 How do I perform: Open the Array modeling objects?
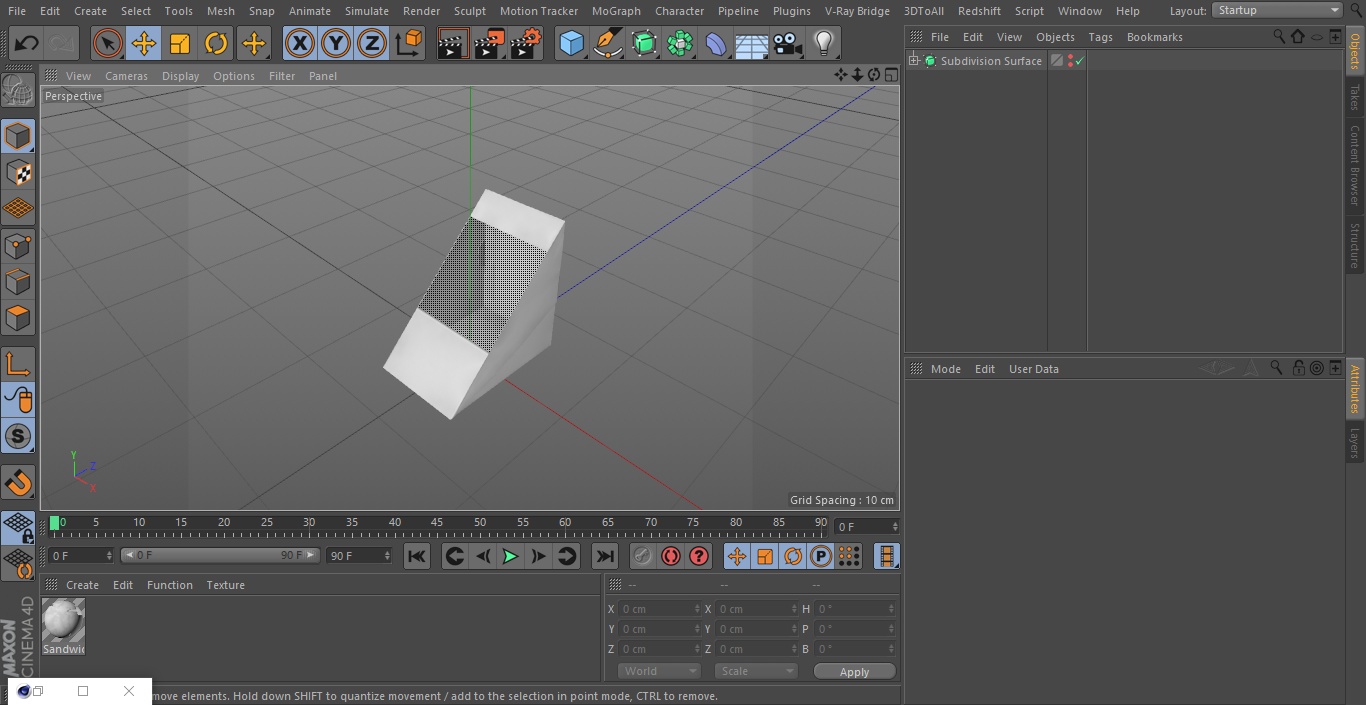pos(680,43)
